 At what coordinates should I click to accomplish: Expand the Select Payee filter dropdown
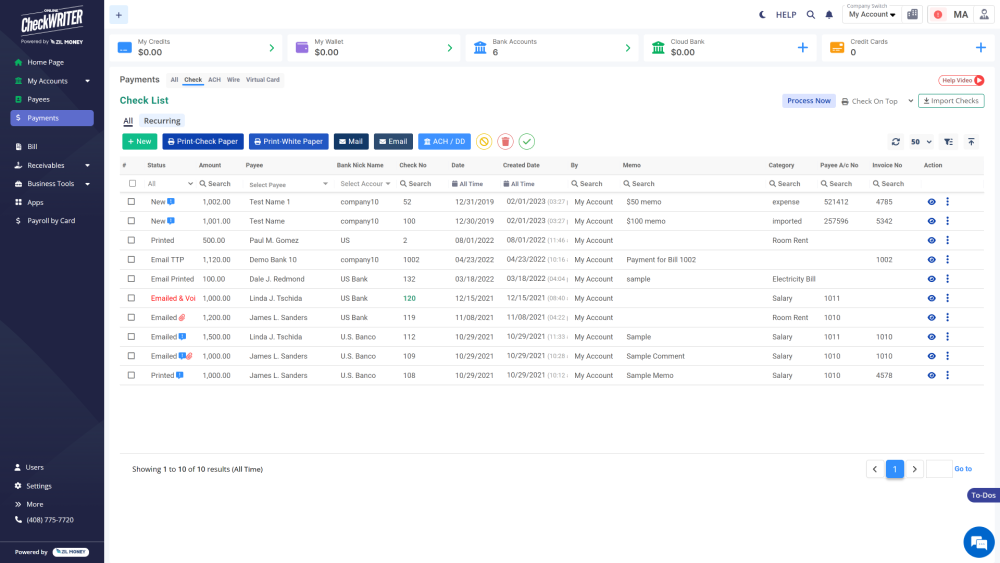coord(288,184)
